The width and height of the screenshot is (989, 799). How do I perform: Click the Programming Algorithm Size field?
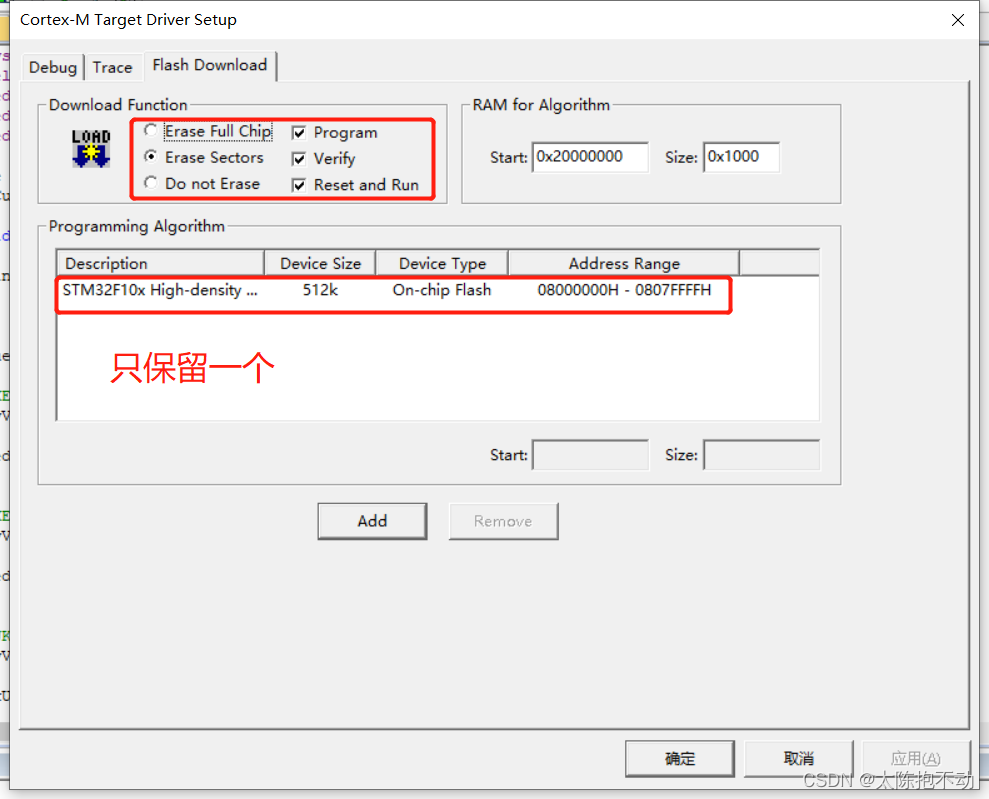click(x=762, y=455)
